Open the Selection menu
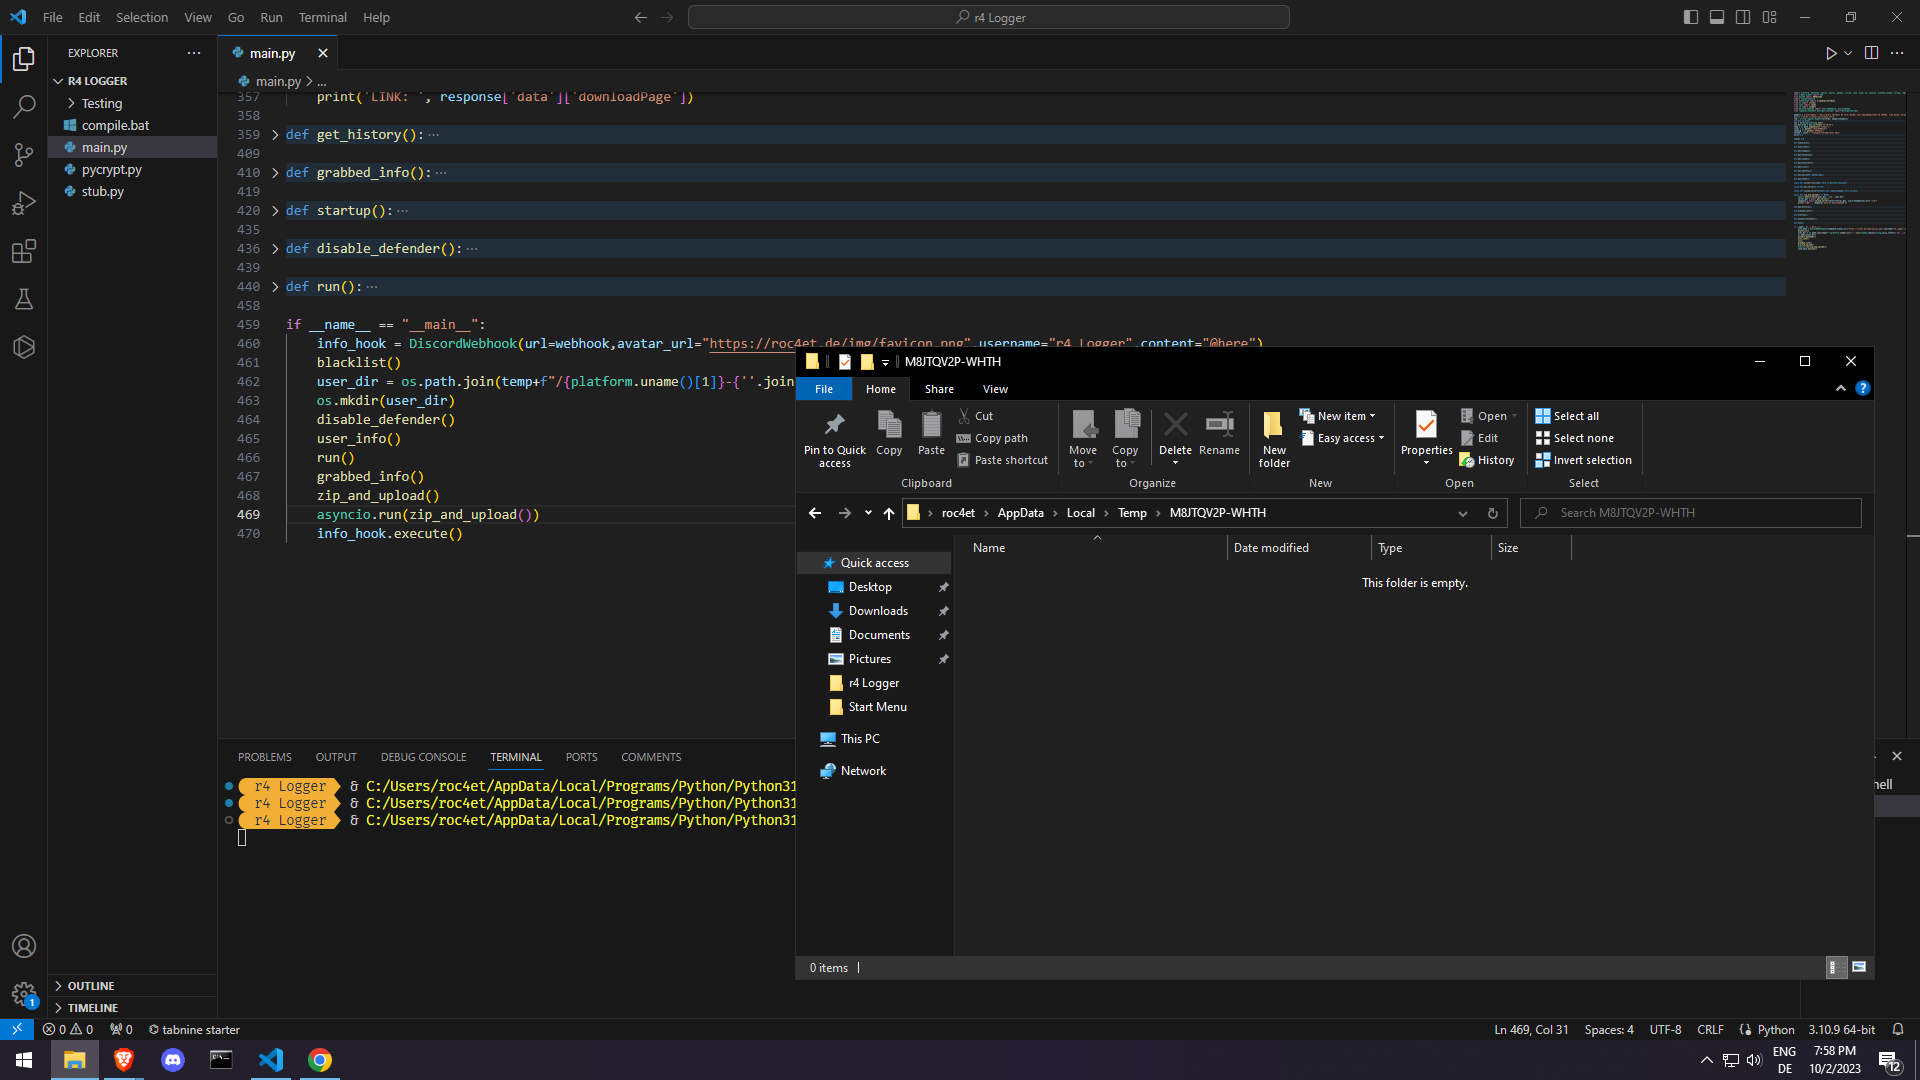The width and height of the screenshot is (1920, 1080). point(142,17)
